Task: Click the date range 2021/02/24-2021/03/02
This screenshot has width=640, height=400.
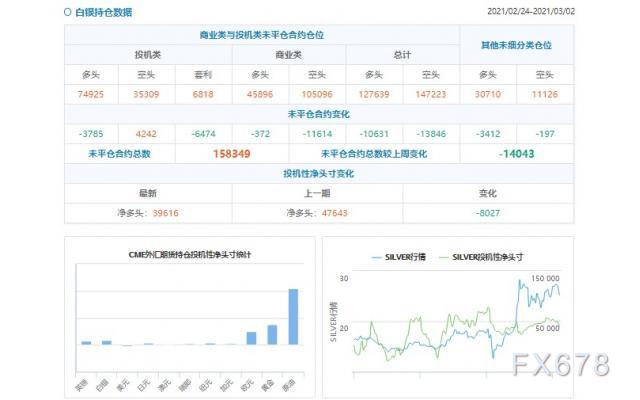Action: [x=531, y=11]
